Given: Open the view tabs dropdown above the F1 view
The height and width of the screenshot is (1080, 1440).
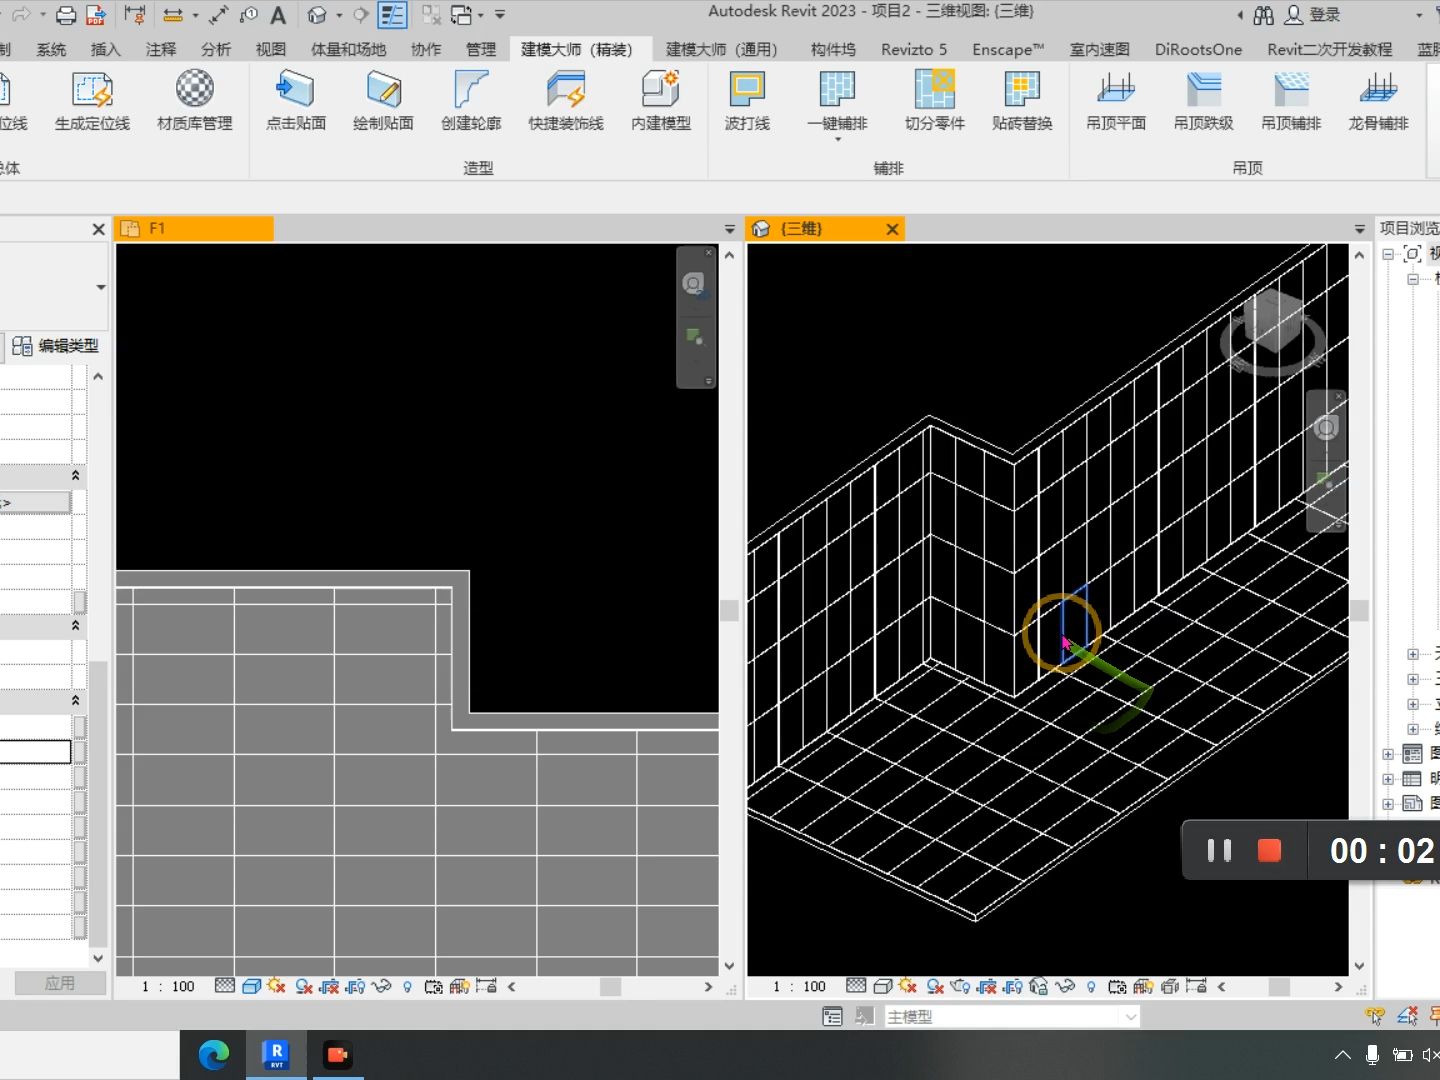Looking at the screenshot, I should coord(729,229).
